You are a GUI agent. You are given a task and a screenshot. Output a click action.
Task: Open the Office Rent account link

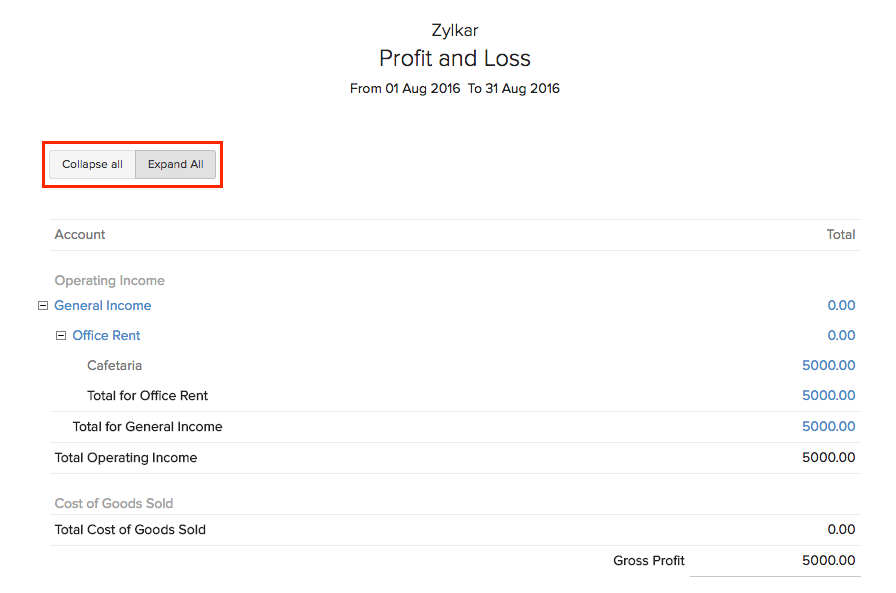[x=106, y=336]
